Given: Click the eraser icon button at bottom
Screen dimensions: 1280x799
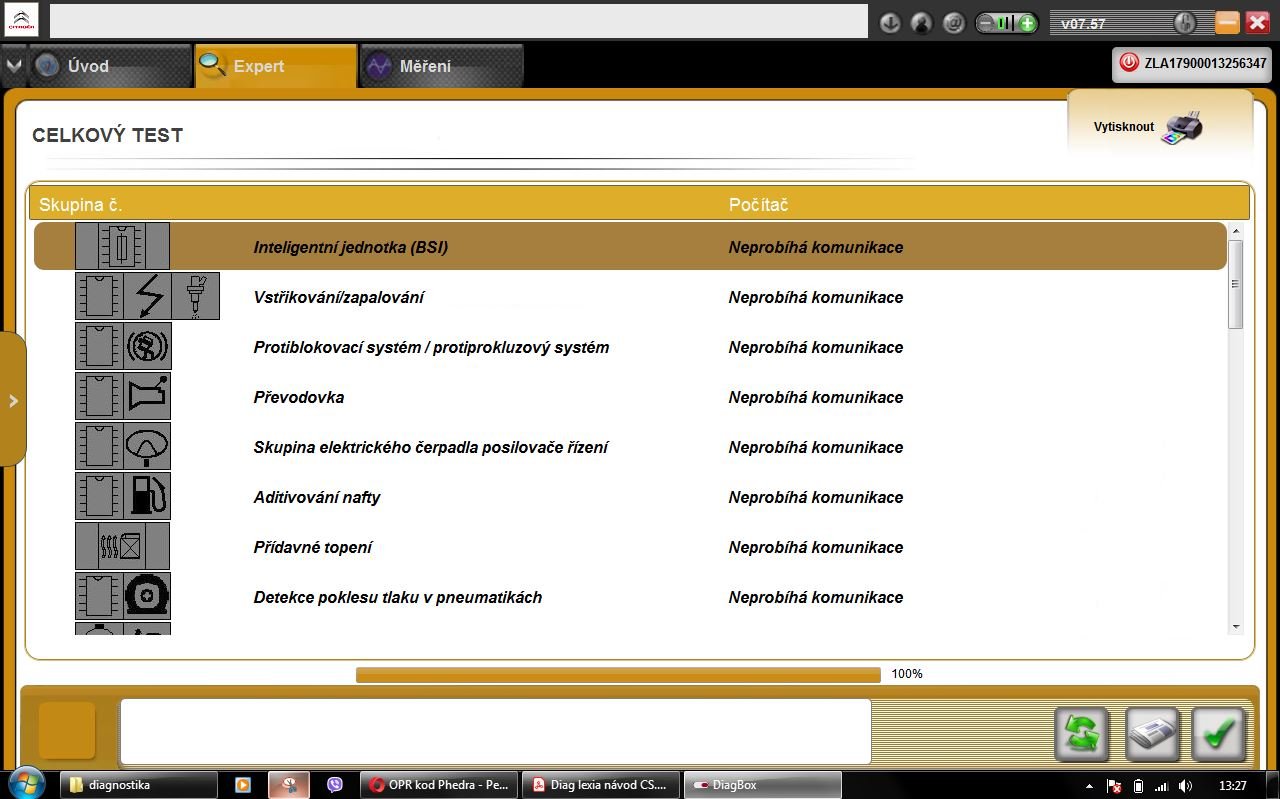Looking at the screenshot, I should point(1153,735).
